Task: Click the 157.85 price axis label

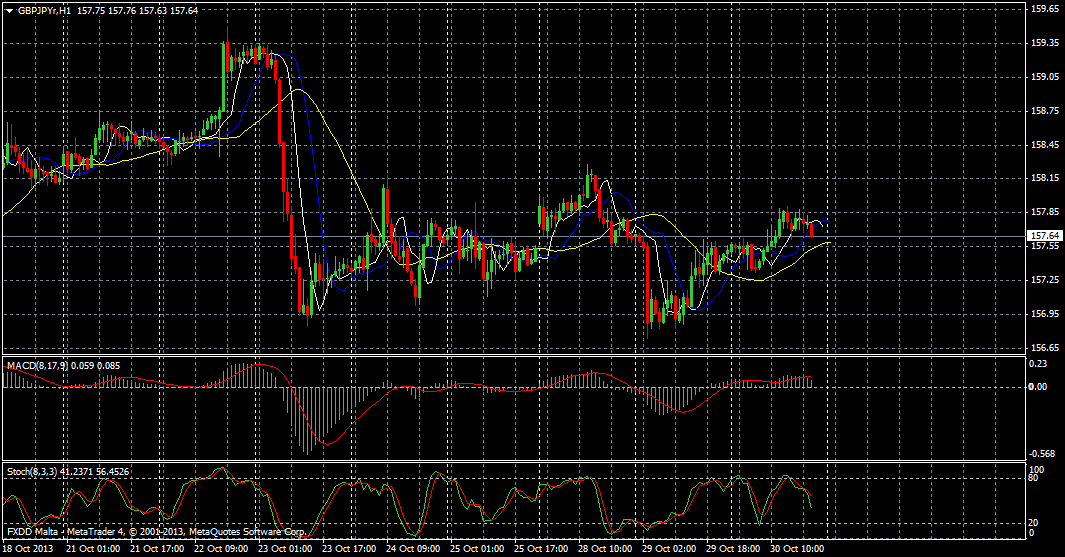Action: pos(1045,212)
